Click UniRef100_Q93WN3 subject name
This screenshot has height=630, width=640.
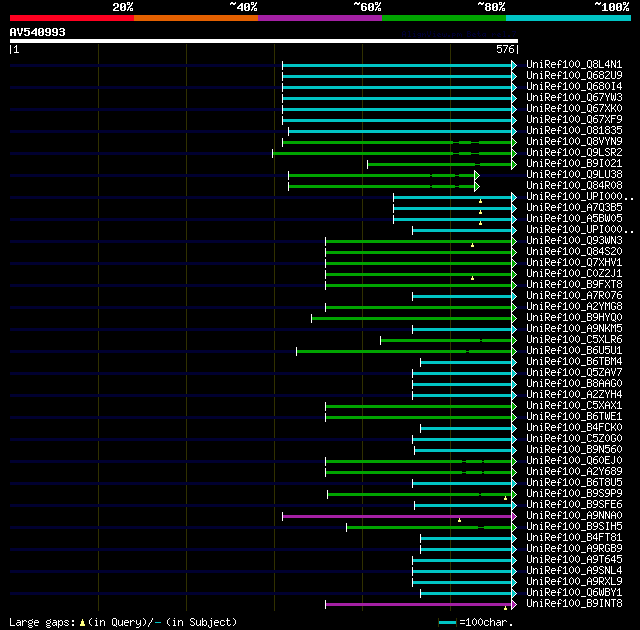click(x=574, y=241)
